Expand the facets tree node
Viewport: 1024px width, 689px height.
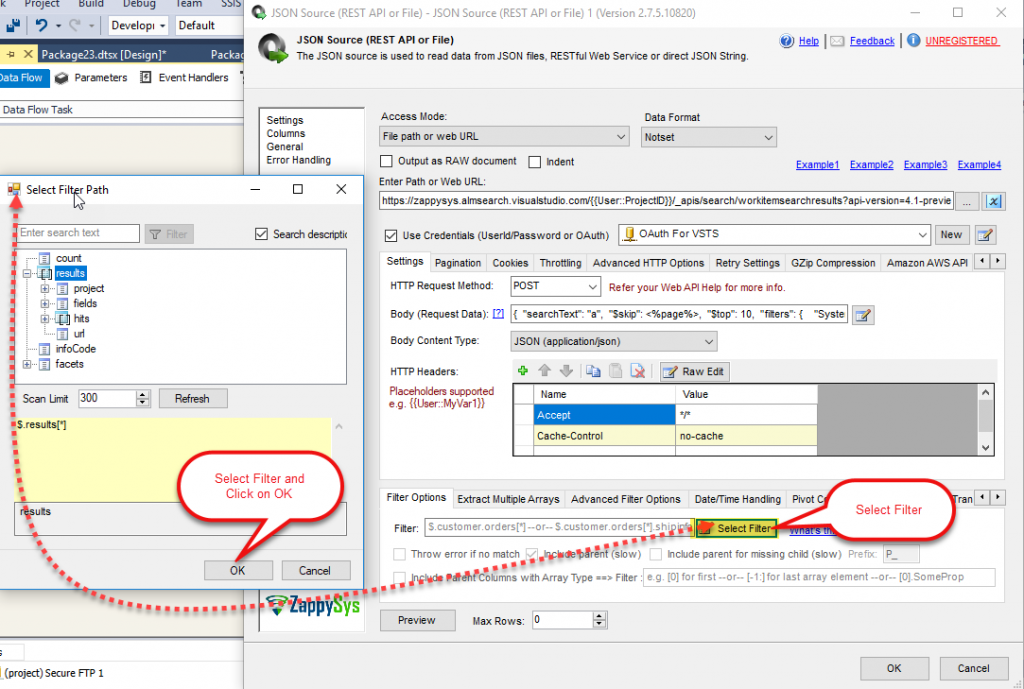(x=28, y=364)
